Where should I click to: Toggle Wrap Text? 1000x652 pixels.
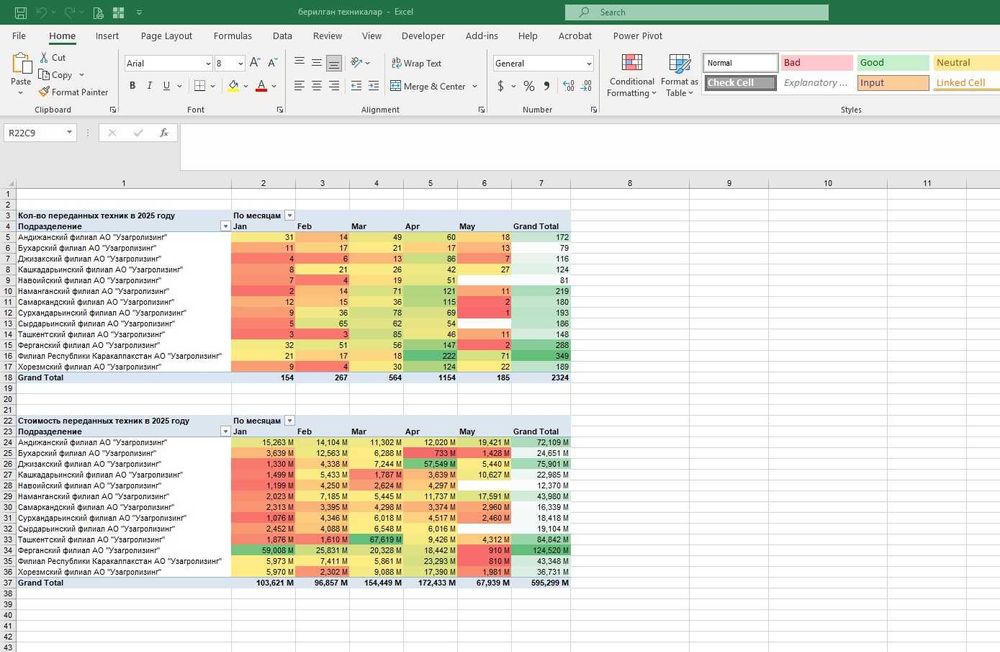coord(416,63)
